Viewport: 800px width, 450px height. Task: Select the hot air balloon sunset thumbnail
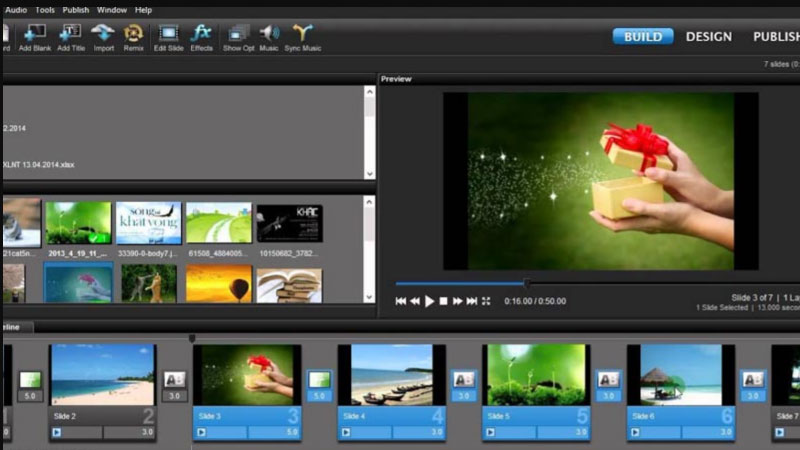219,284
